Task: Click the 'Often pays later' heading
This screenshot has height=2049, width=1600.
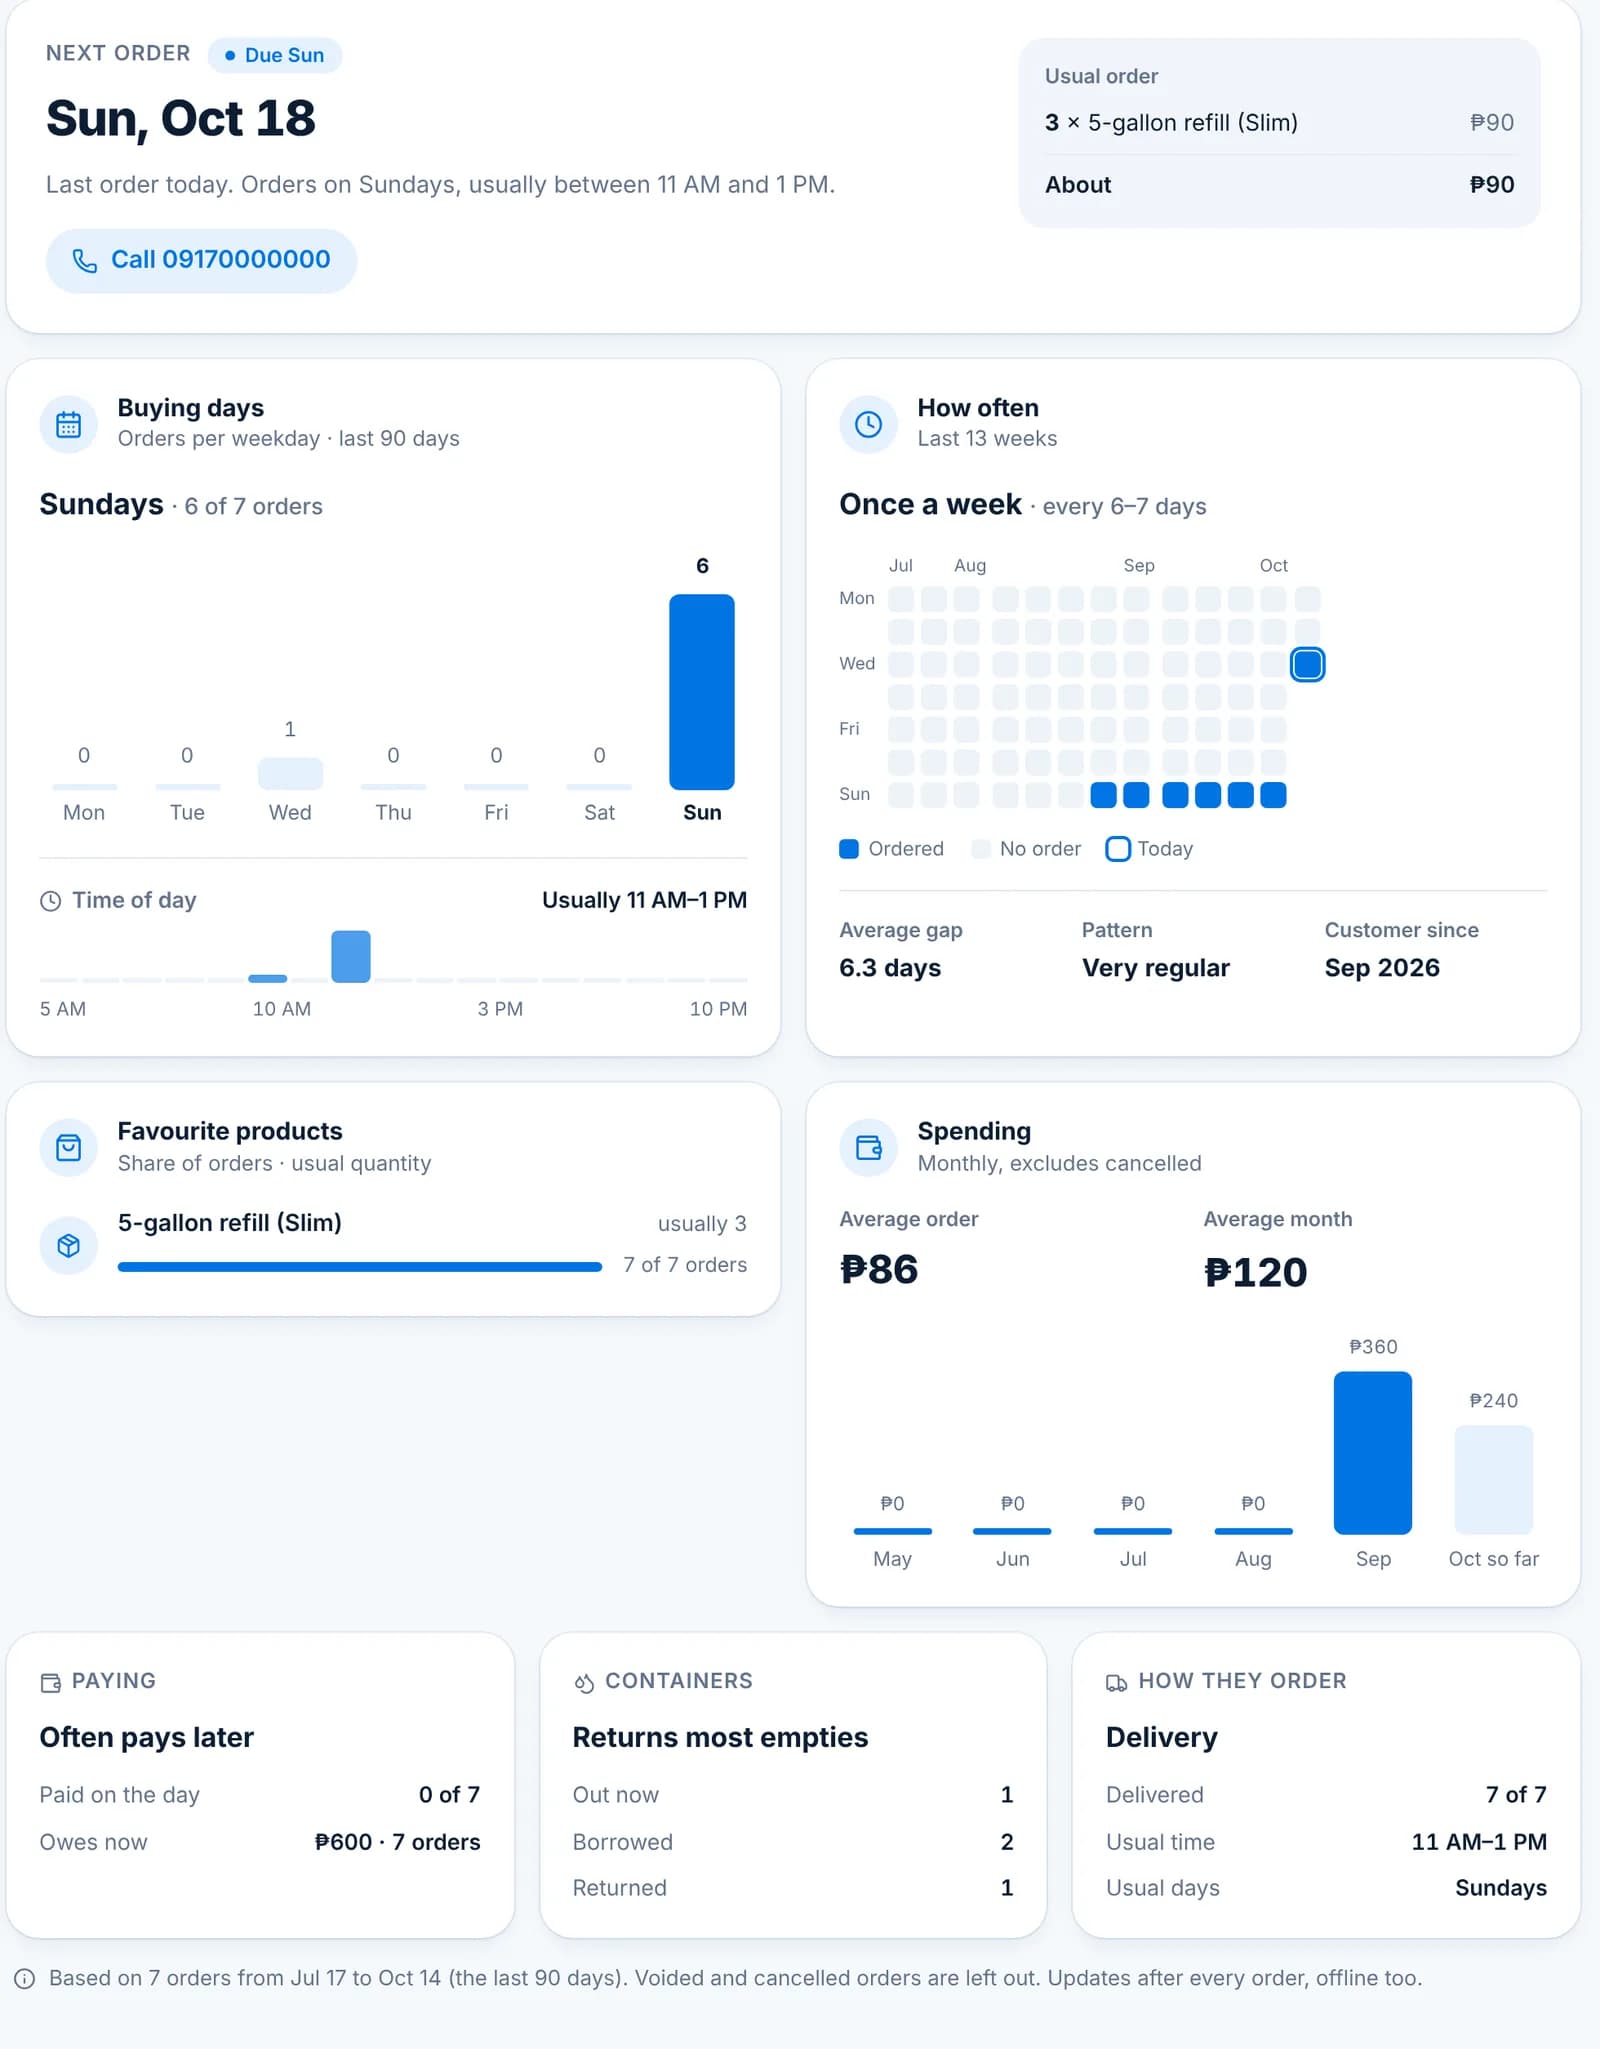Action: (146, 1737)
